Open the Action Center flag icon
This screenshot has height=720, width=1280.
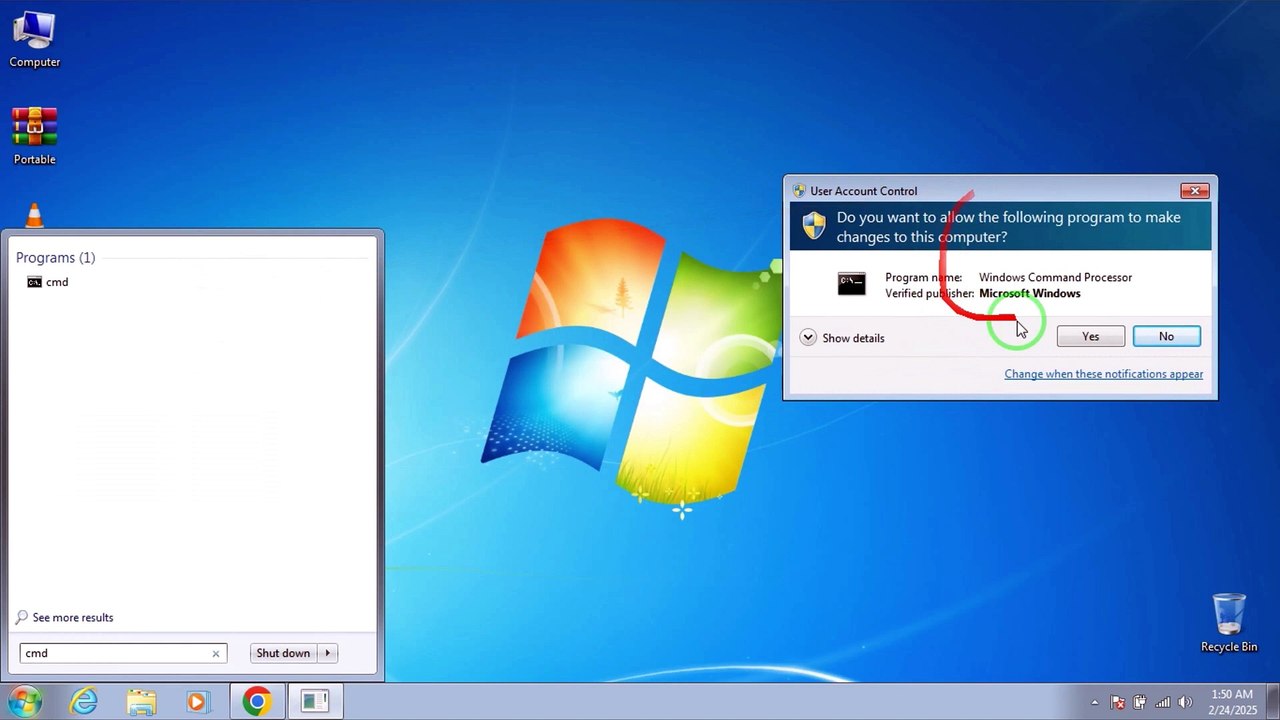[x=1118, y=702]
